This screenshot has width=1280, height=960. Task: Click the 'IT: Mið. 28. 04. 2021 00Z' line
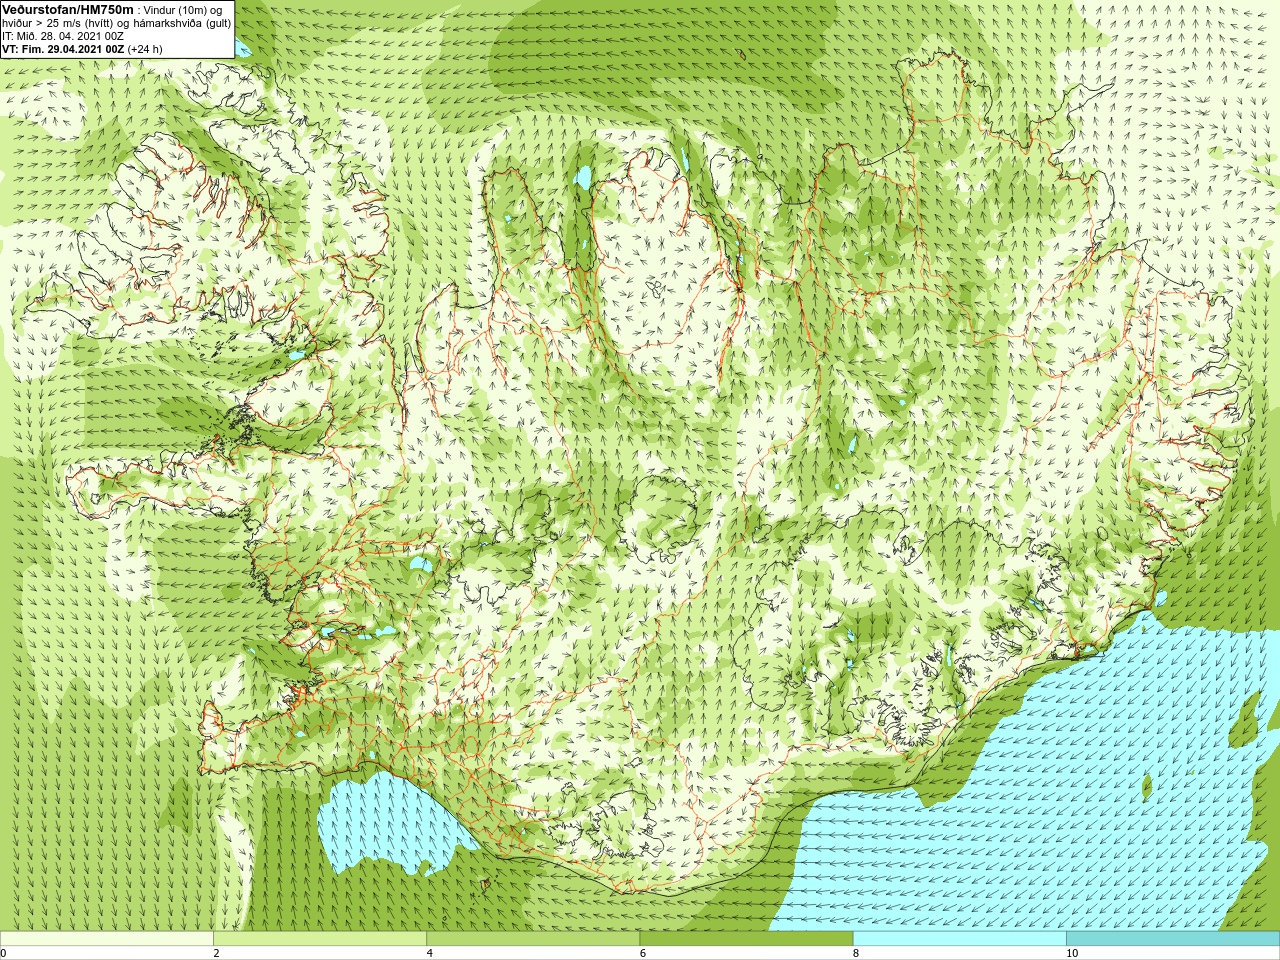63,35
